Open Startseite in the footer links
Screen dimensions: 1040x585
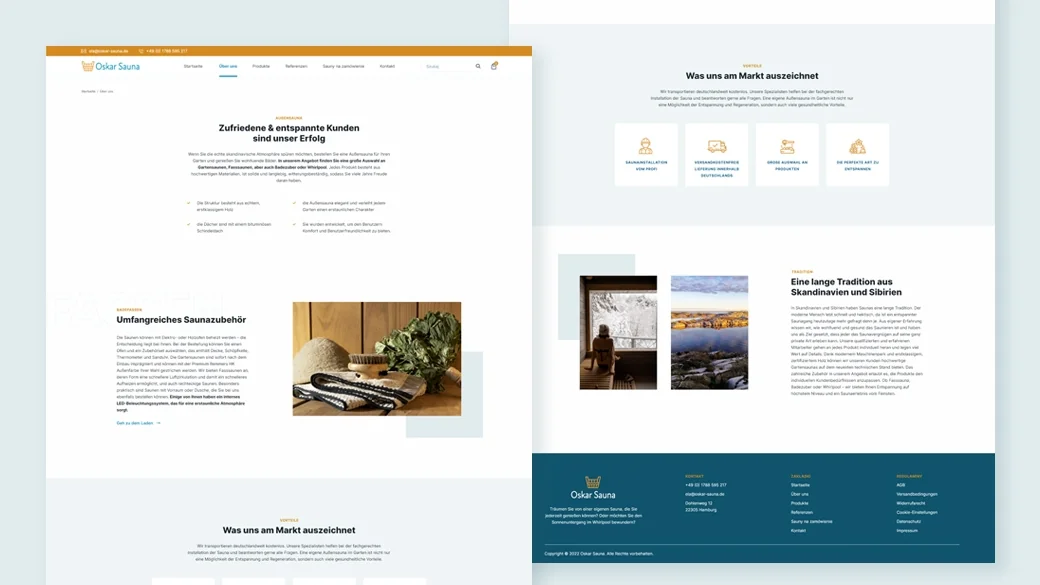tap(800, 485)
